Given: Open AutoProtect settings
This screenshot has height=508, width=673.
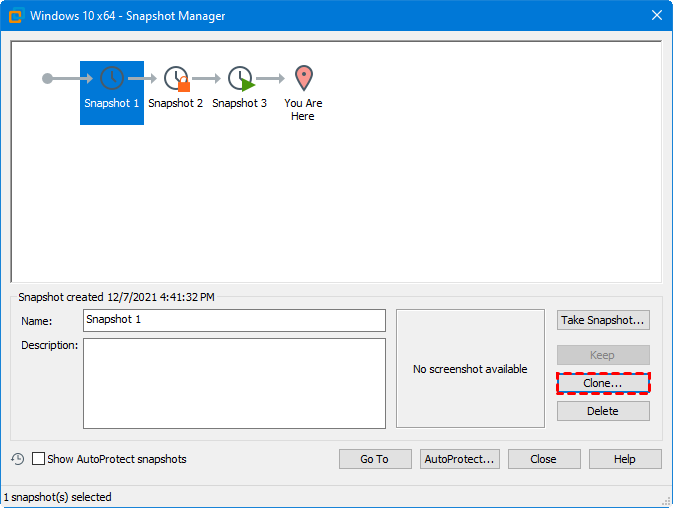Looking at the screenshot, I should 460,459.
